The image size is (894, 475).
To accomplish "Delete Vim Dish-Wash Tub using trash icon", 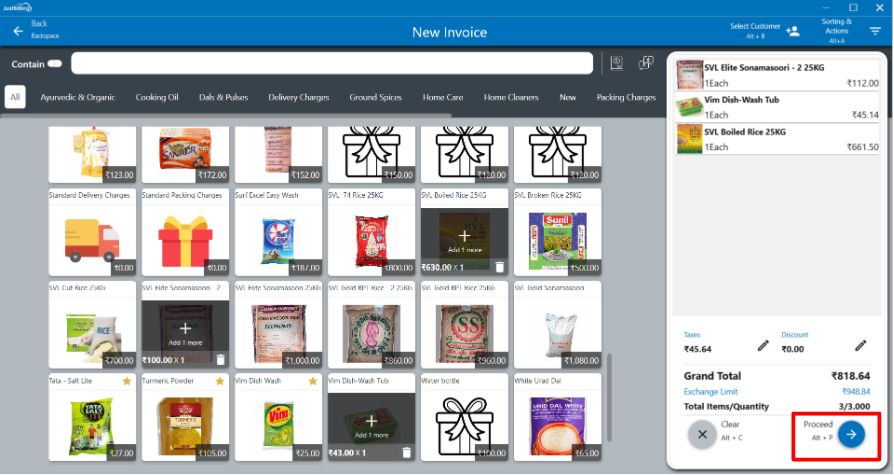I will click(x=407, y=453).
